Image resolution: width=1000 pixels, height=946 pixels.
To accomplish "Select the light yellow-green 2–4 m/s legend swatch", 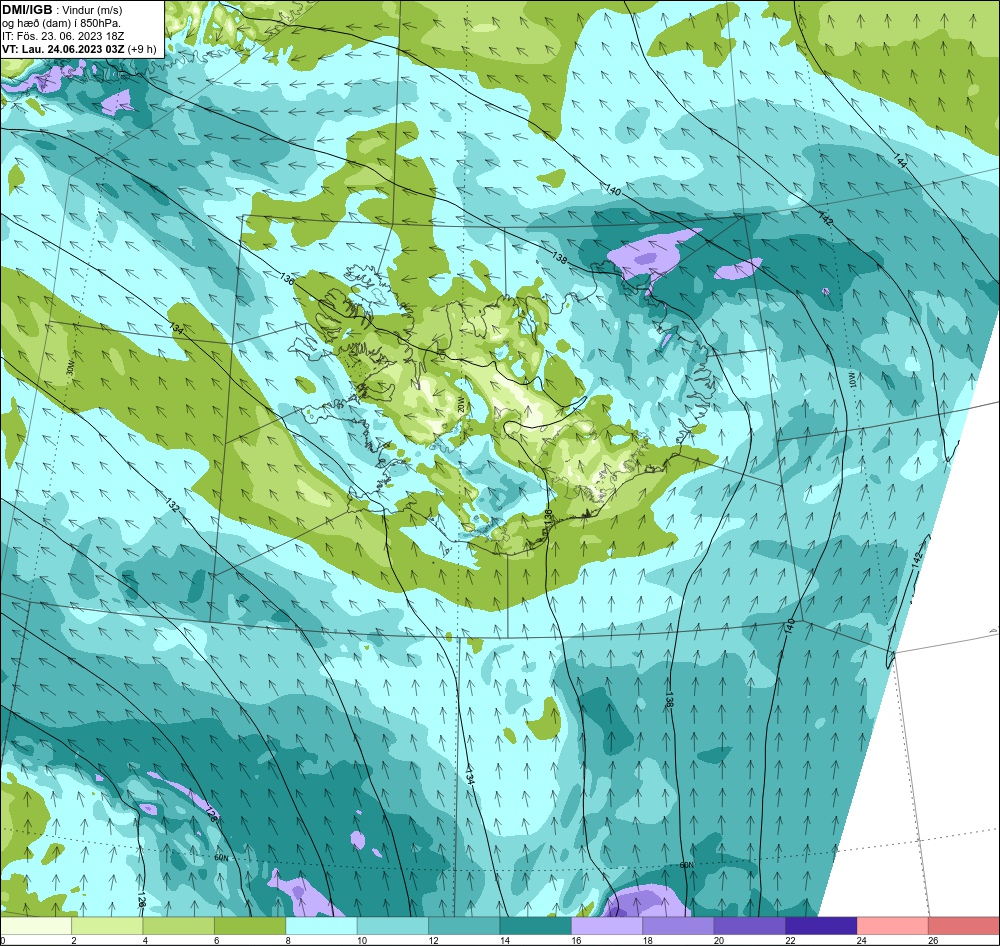I will (x=107, y=926).
